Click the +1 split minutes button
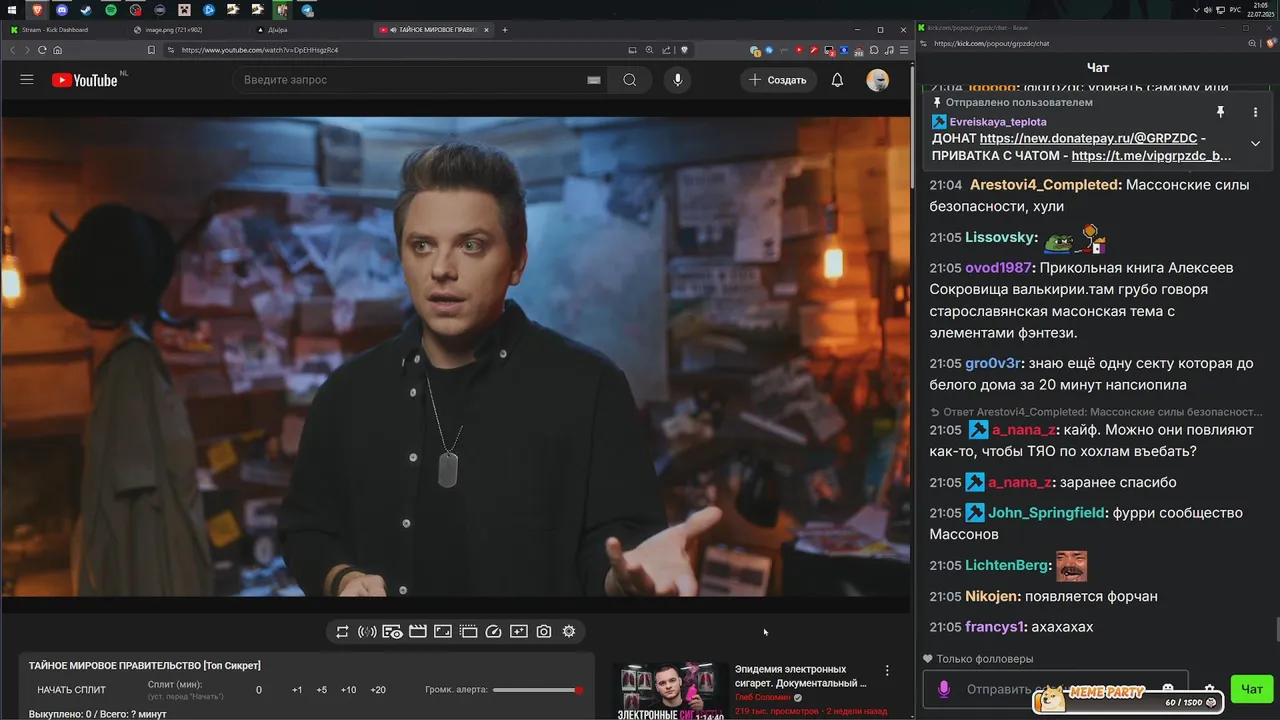The height and width of the screenshot is (720, 1280). (x=297, y=690)
